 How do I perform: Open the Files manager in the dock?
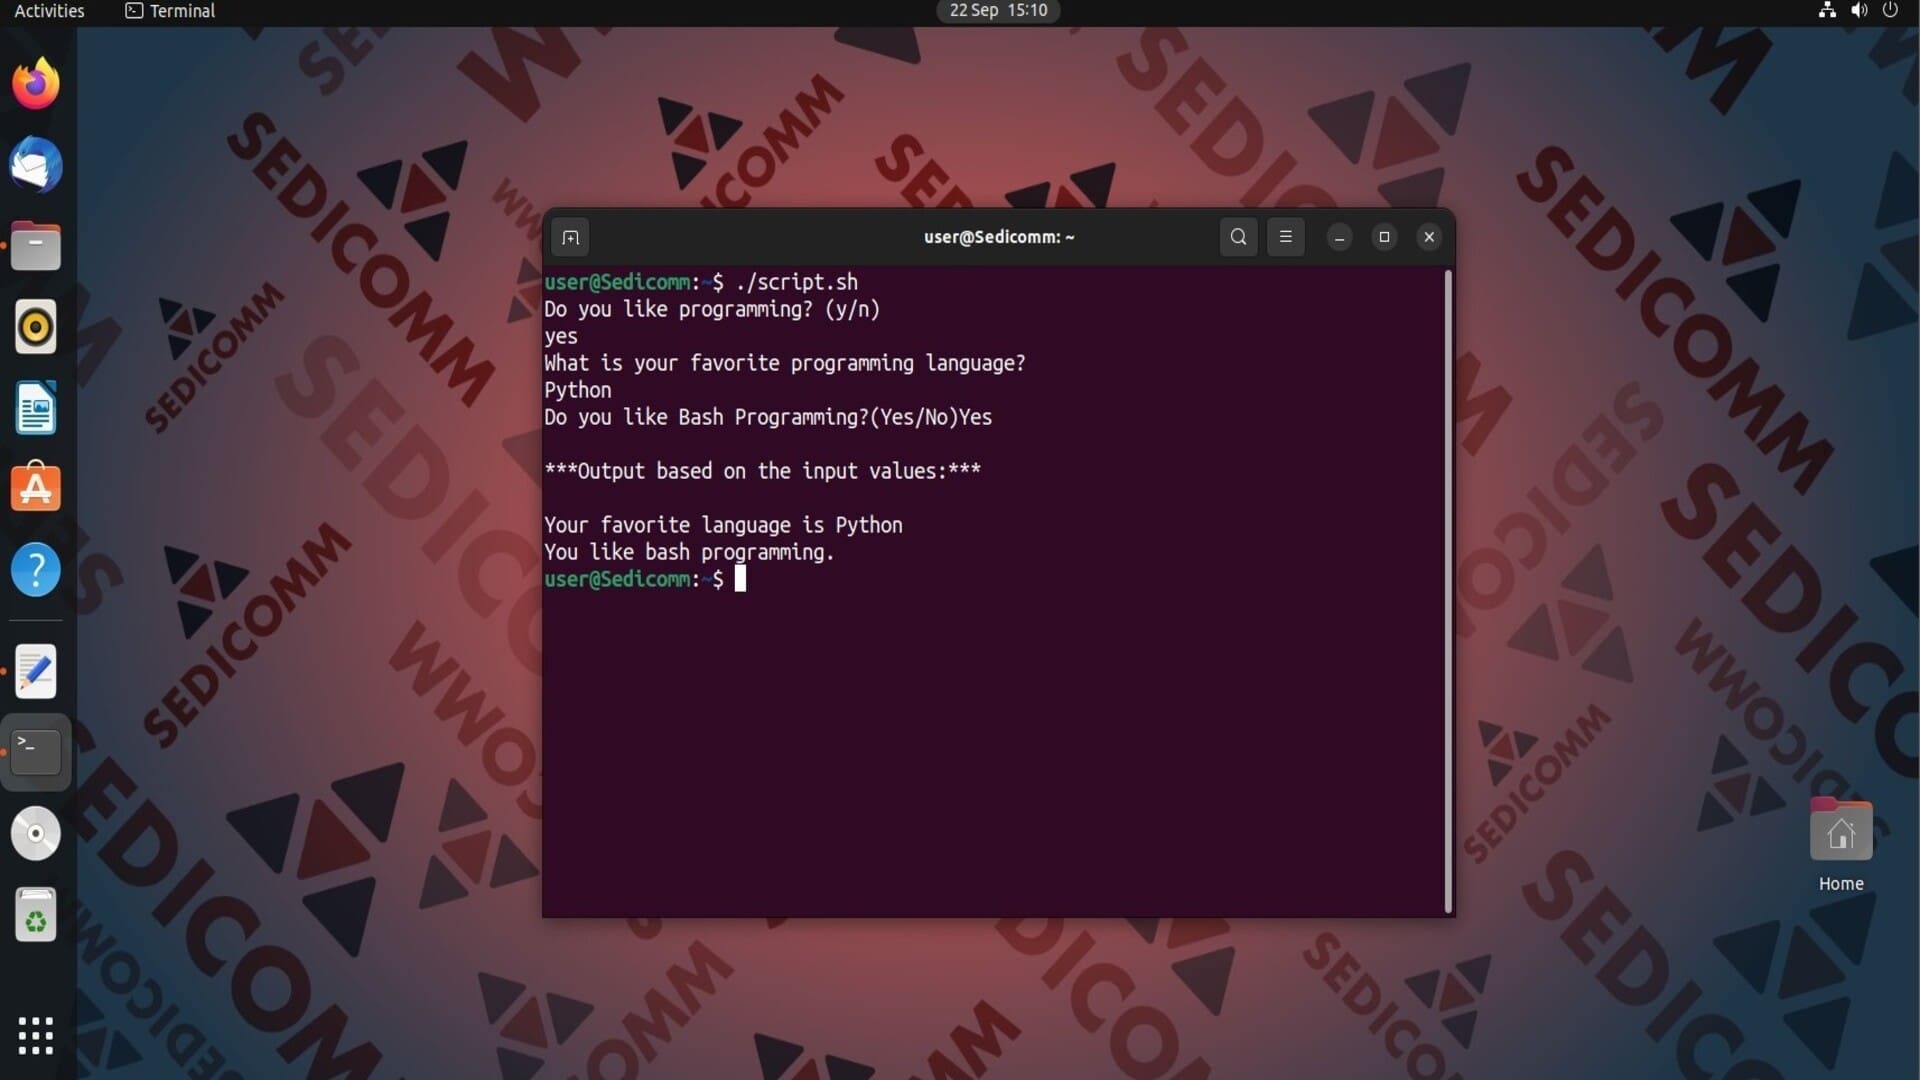(36, 246)
